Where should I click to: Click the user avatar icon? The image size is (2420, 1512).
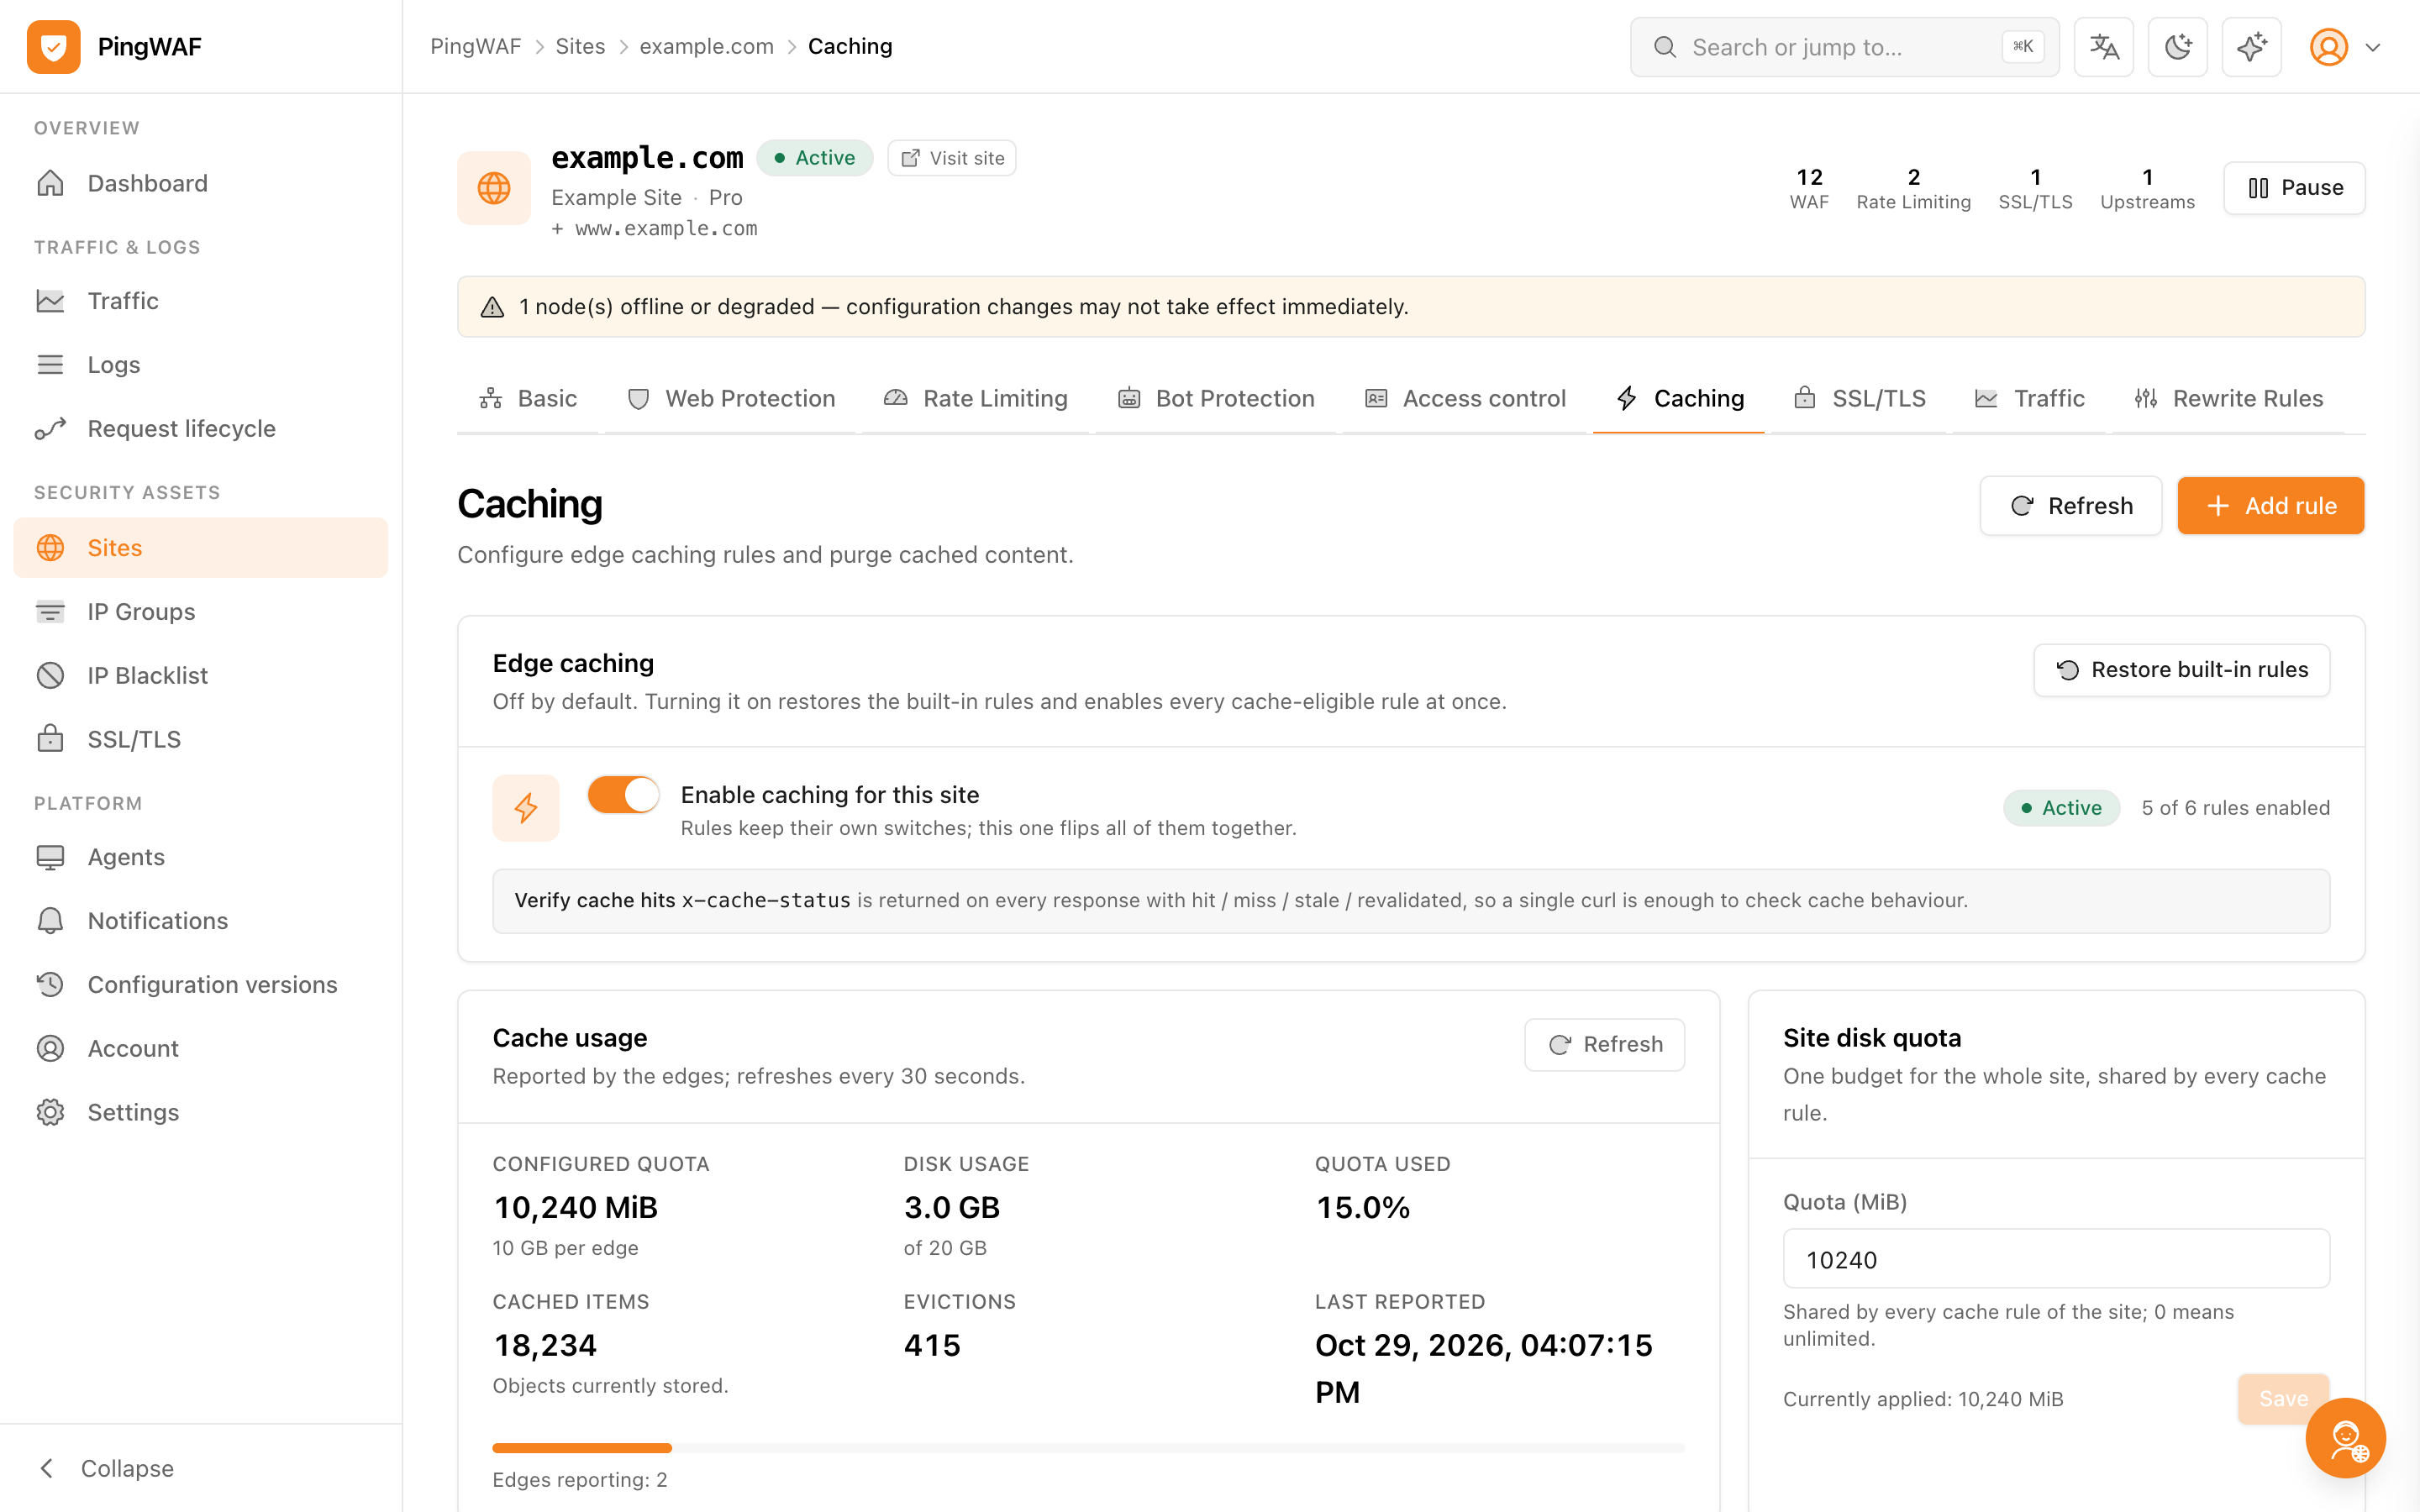2328,47
